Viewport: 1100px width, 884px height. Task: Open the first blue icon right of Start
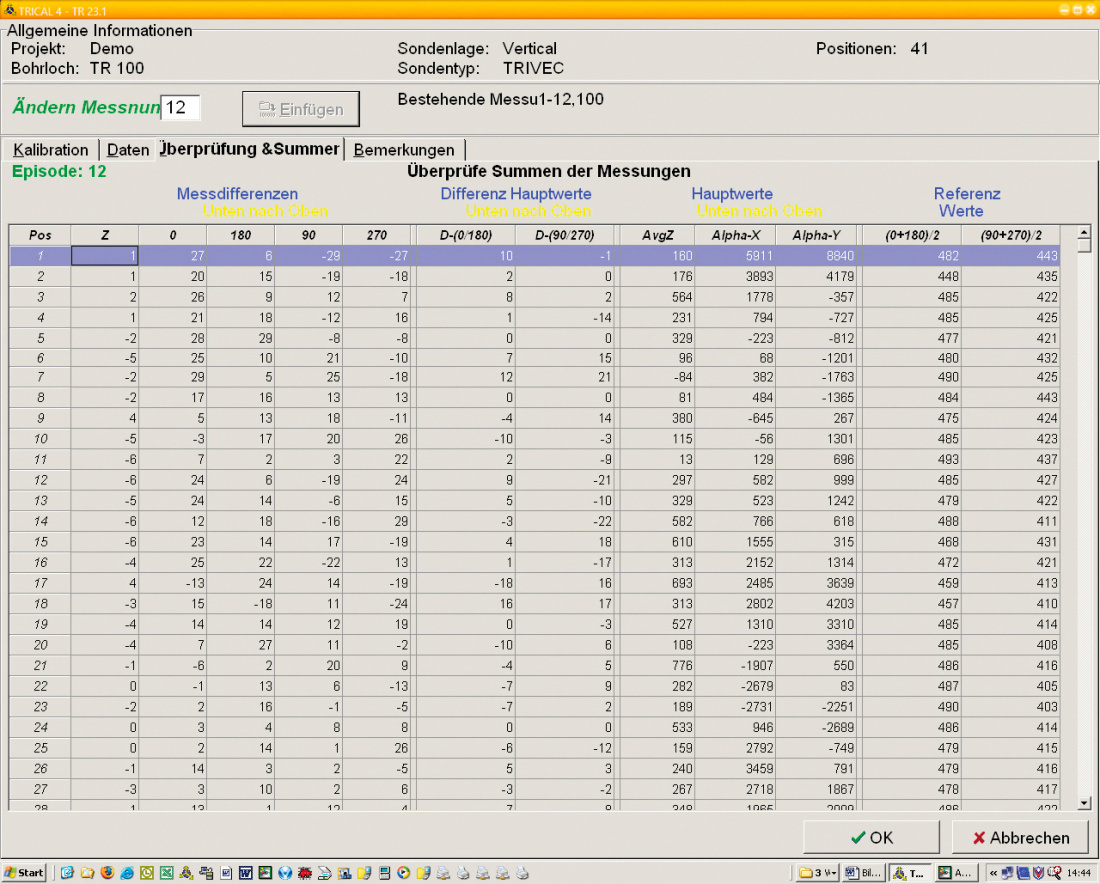pyautogui.click(x=67, y=873)
